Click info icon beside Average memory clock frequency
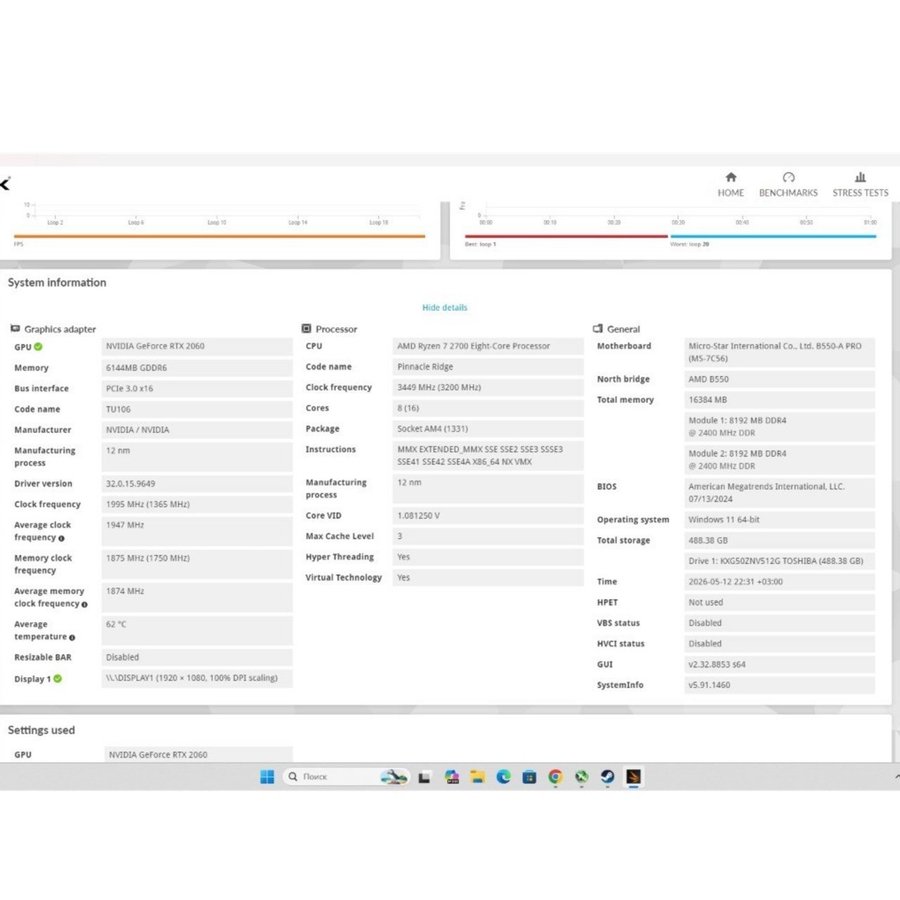 point(84,604)
